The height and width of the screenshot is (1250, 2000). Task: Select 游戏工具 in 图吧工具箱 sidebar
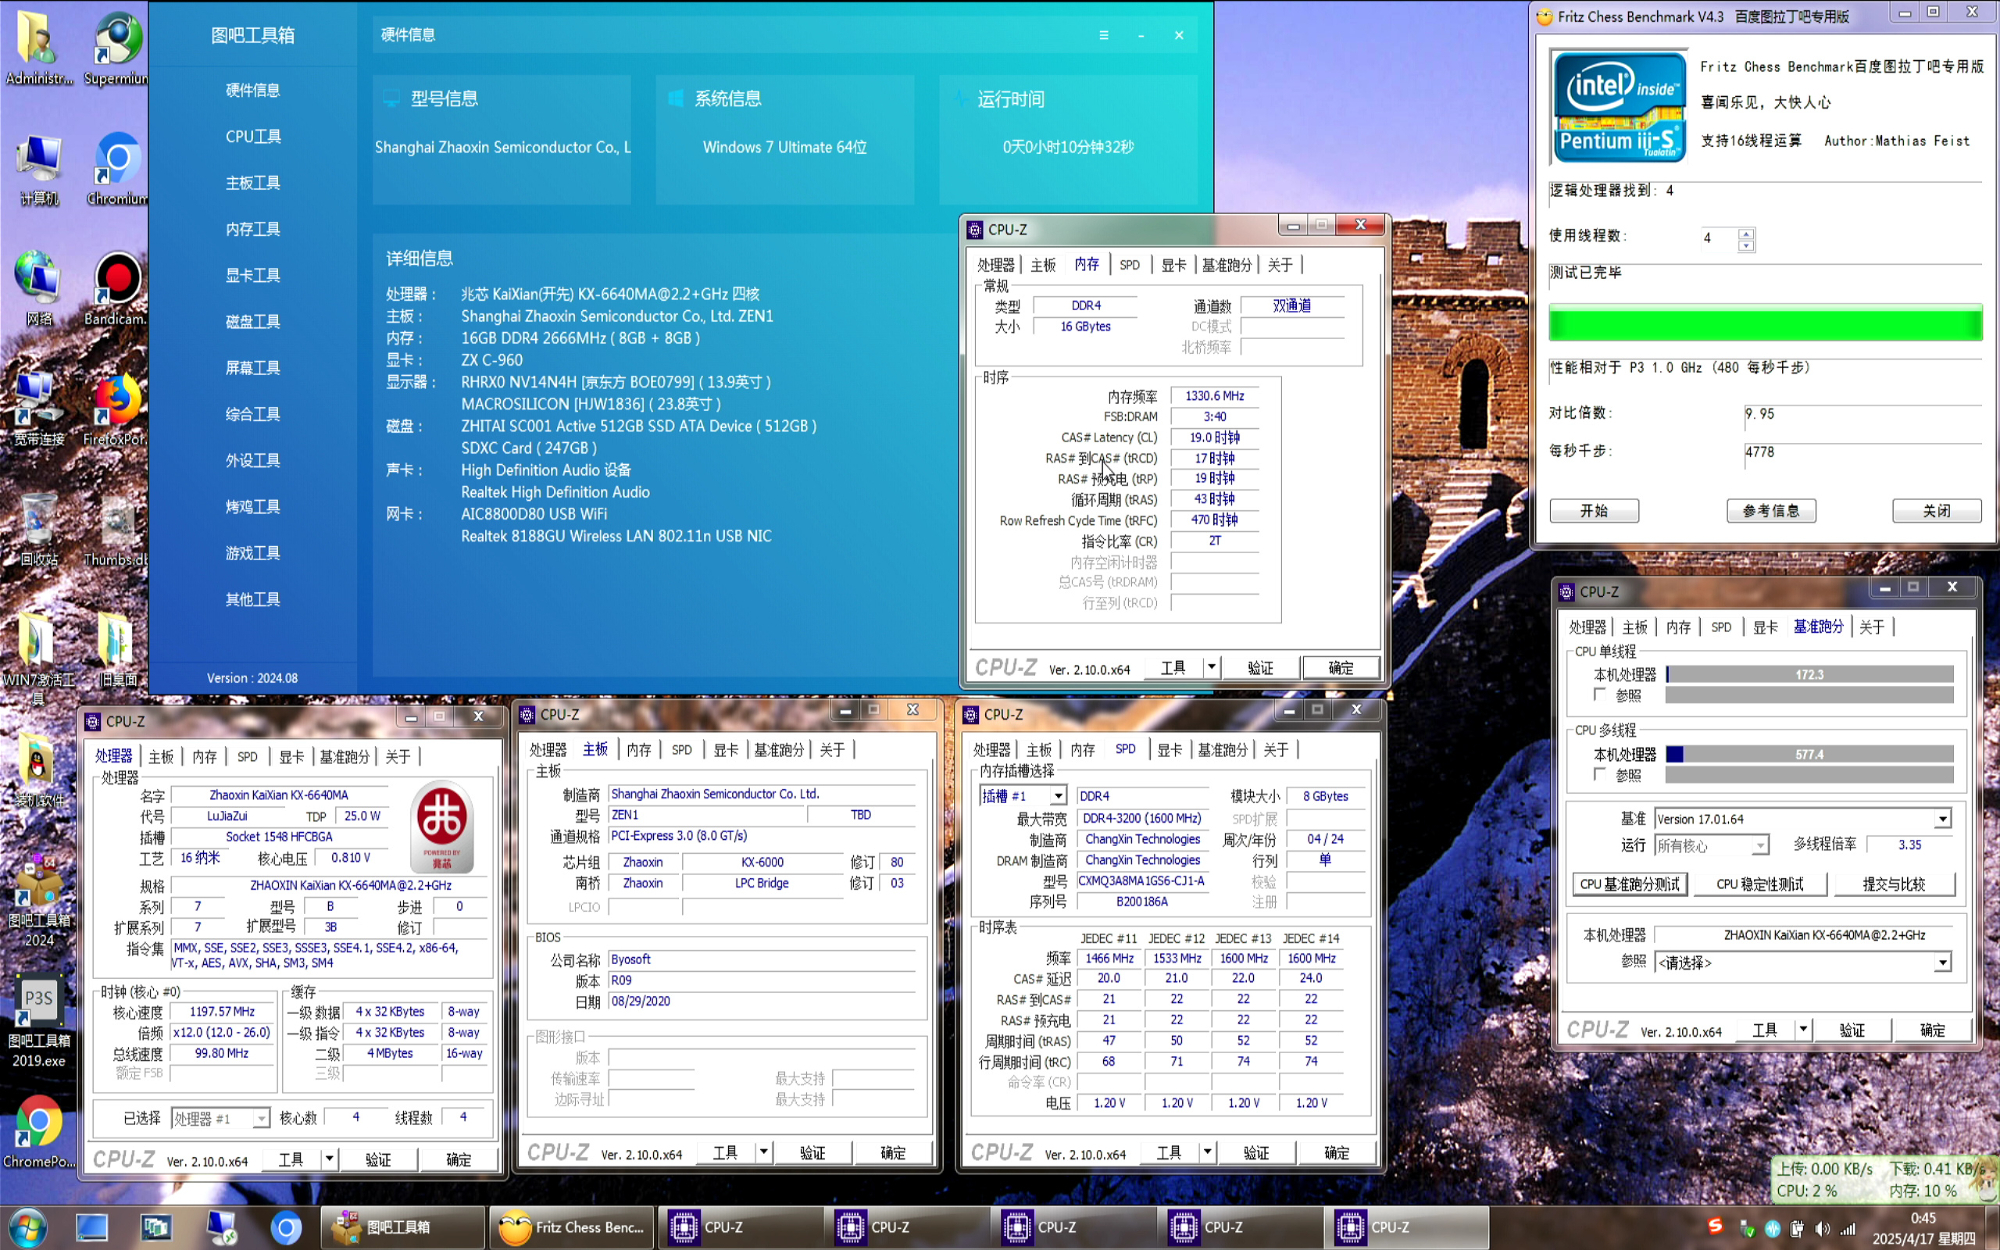pyautogui.click(x=253, y=553)
